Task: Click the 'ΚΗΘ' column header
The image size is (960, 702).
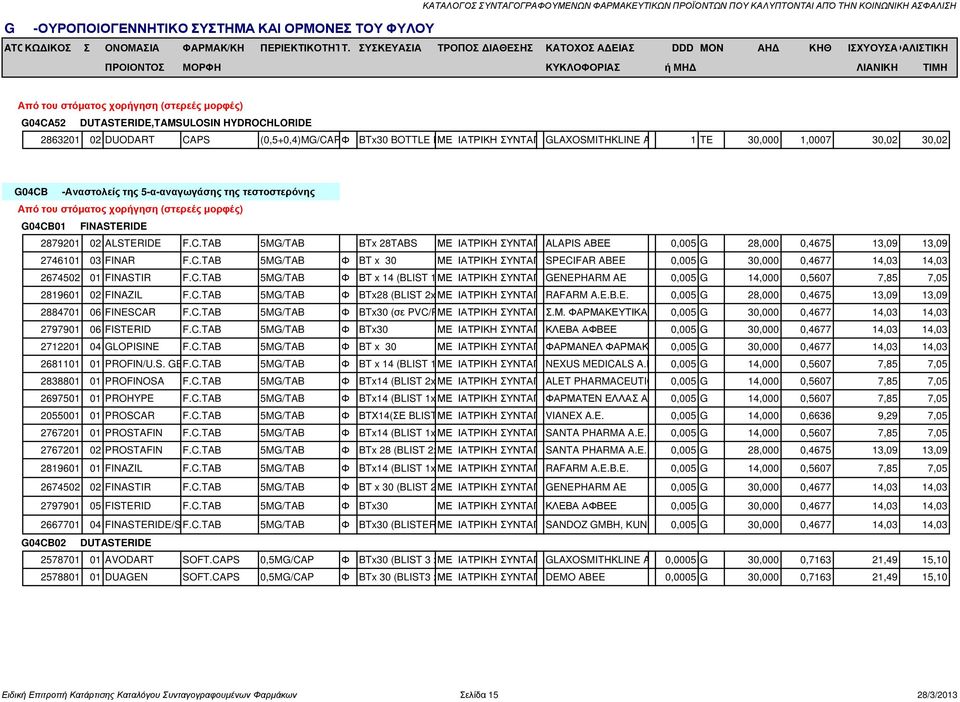Action: (820, 48)
